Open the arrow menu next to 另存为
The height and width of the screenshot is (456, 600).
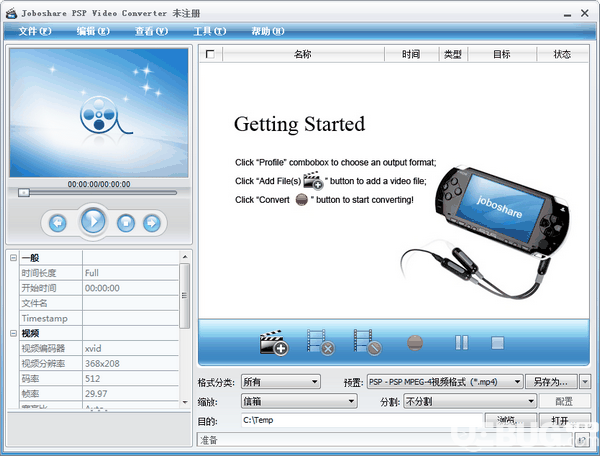click(585, 381)
